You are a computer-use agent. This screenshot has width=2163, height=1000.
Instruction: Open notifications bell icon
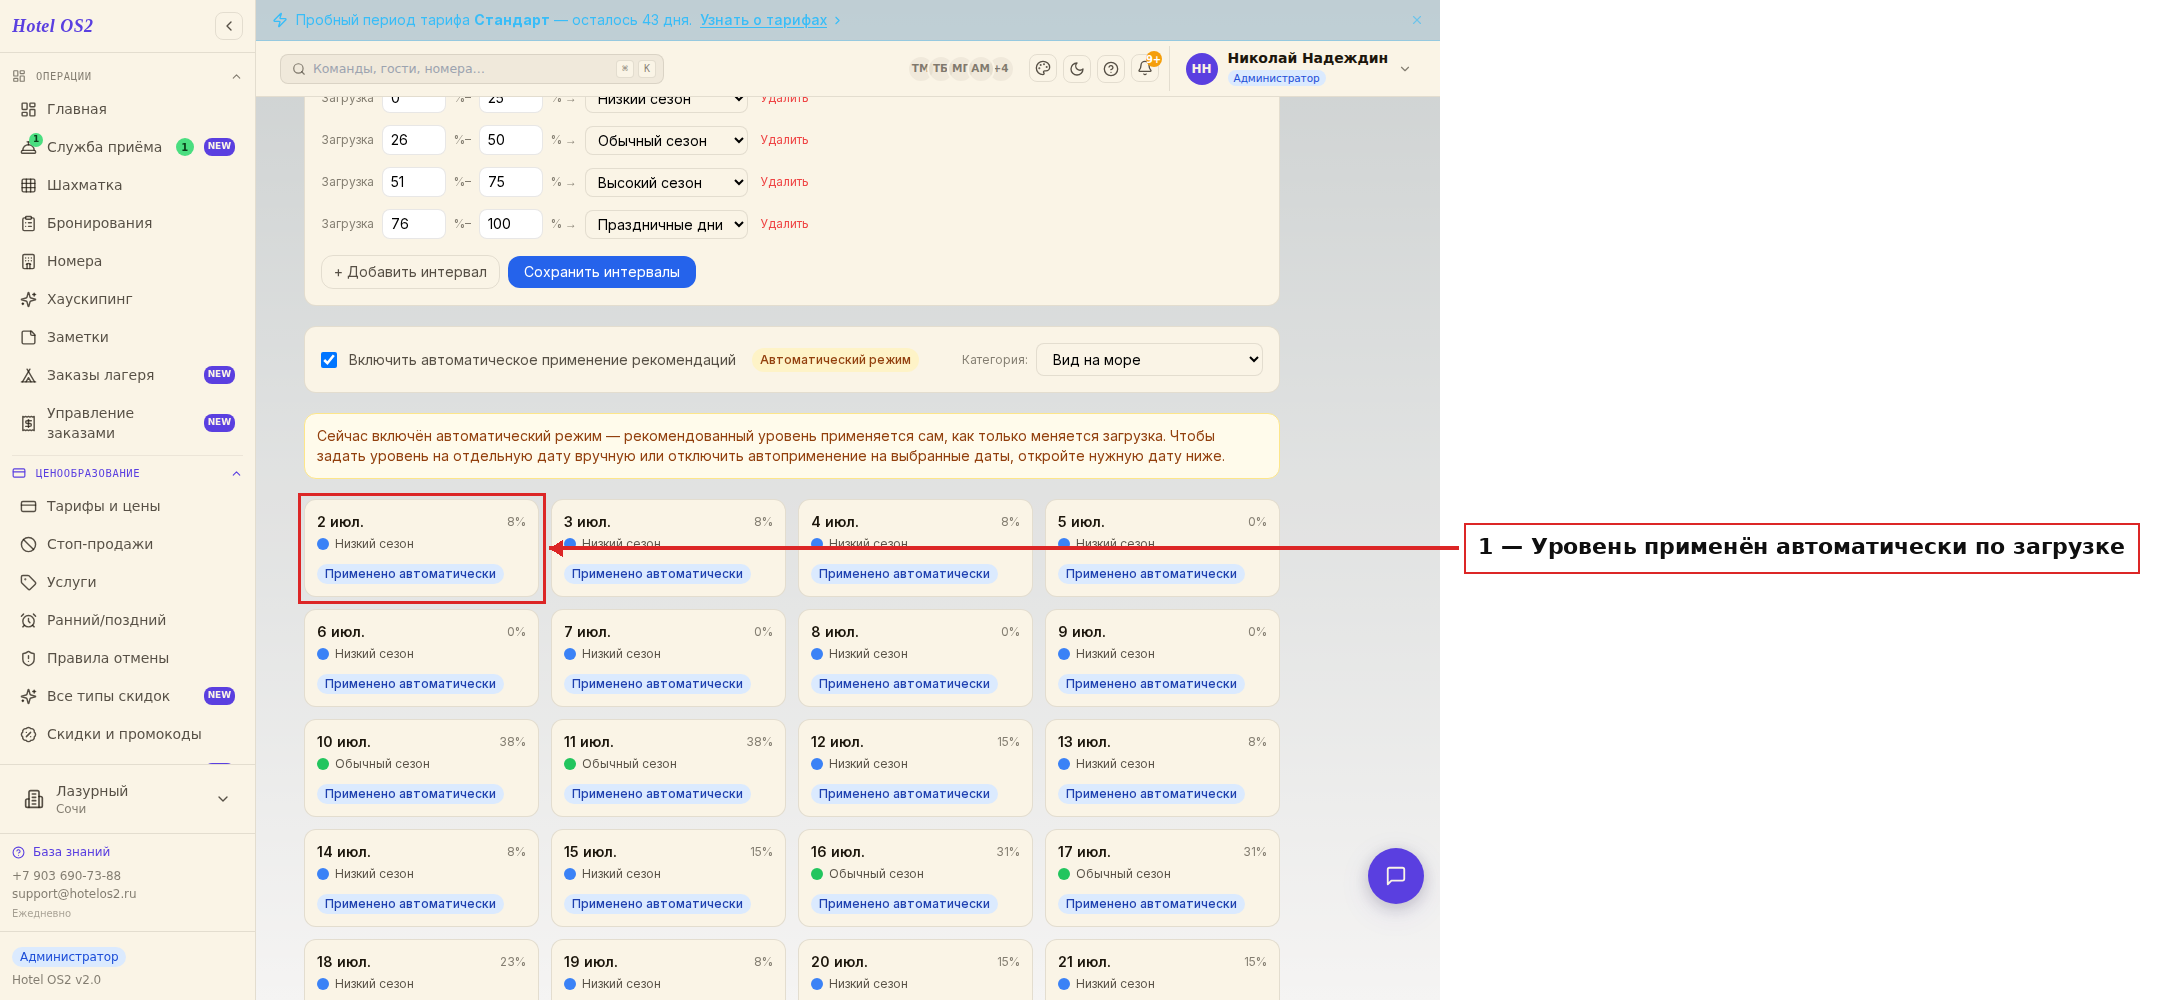click(1145, 68)
